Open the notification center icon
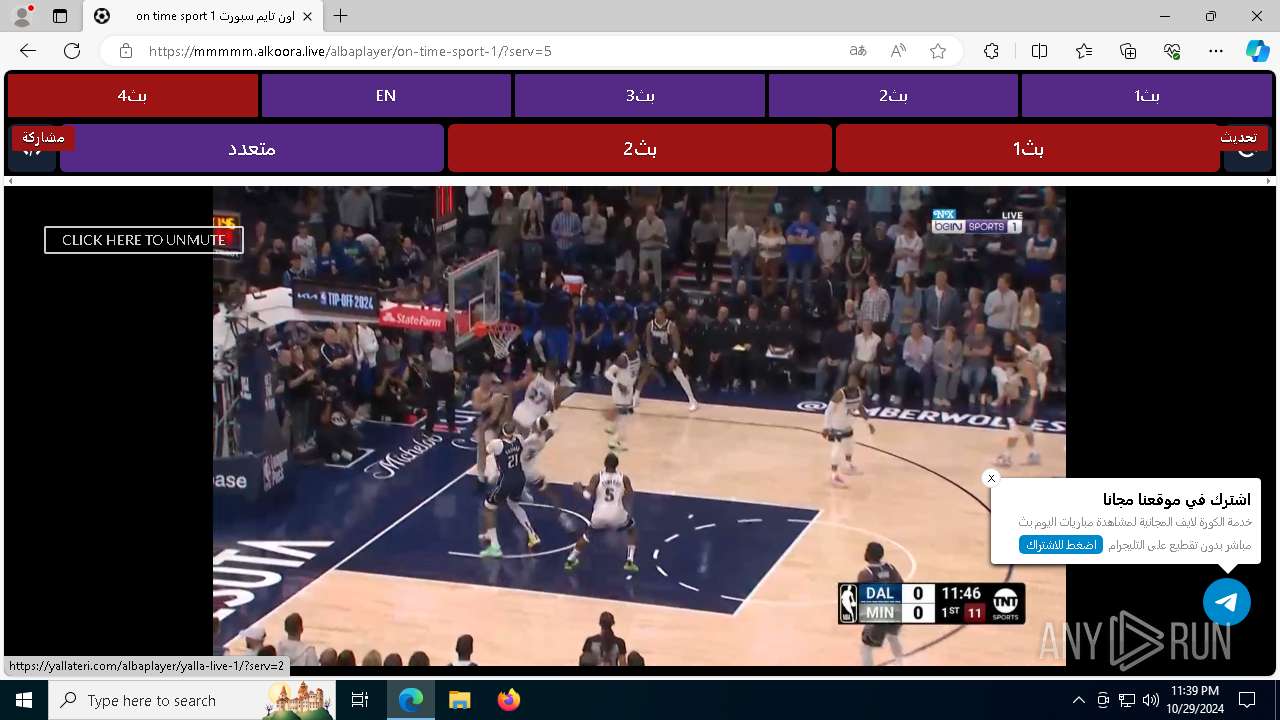1280x720 pixels. 1247,700
